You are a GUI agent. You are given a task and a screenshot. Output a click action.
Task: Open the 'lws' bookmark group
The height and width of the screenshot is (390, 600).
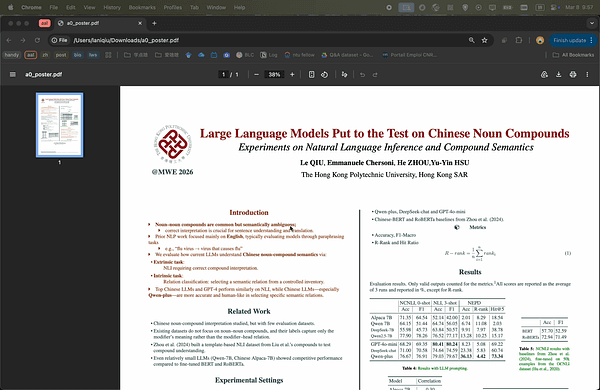tap(93, 55)
